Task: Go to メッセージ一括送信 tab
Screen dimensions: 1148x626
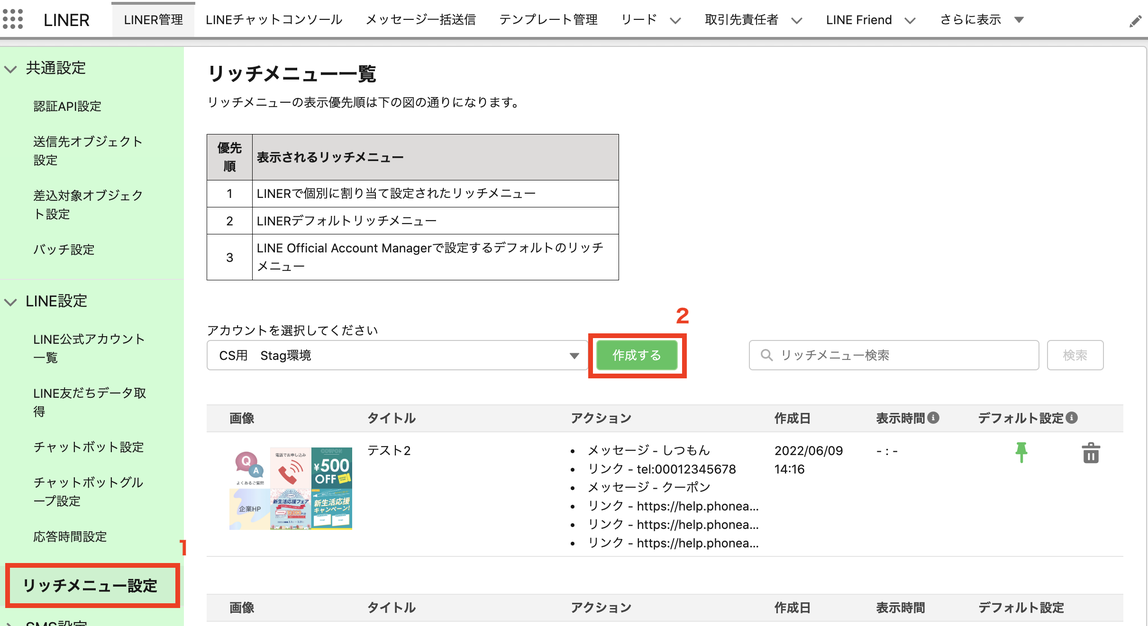Action: click(420, 20)
